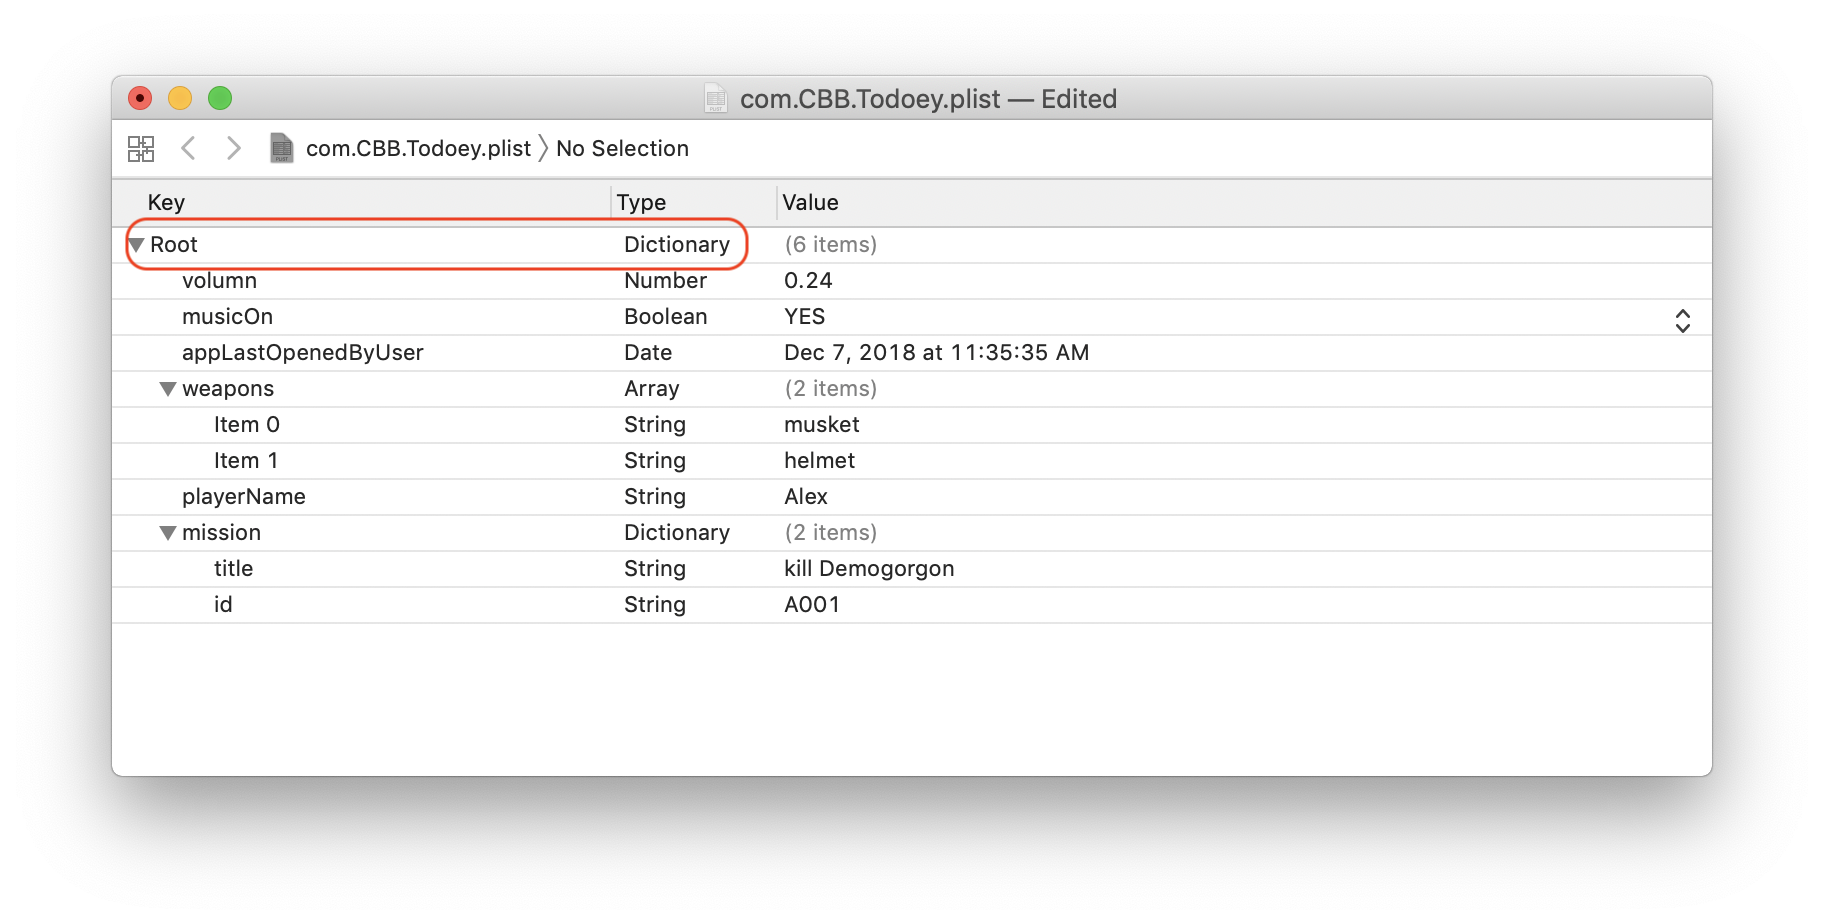Select the mission key

(x=221, y=532)
